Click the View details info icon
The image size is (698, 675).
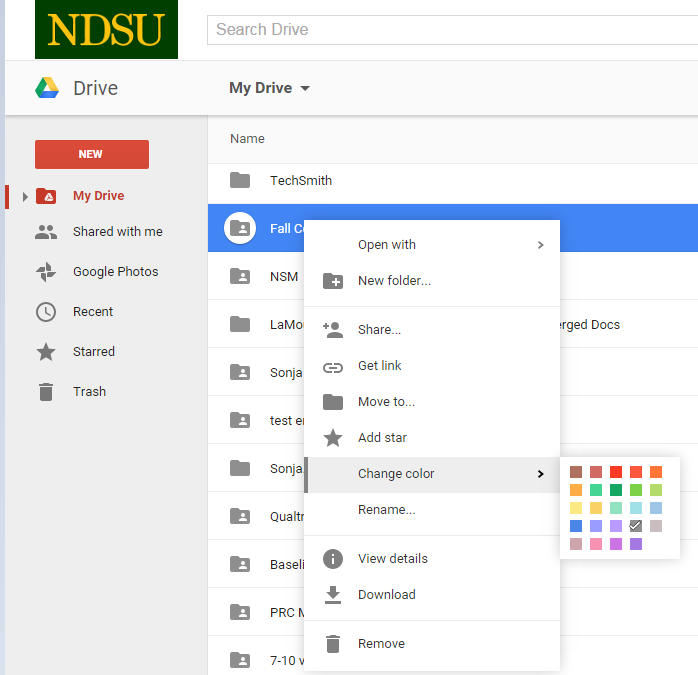(333, 559)
